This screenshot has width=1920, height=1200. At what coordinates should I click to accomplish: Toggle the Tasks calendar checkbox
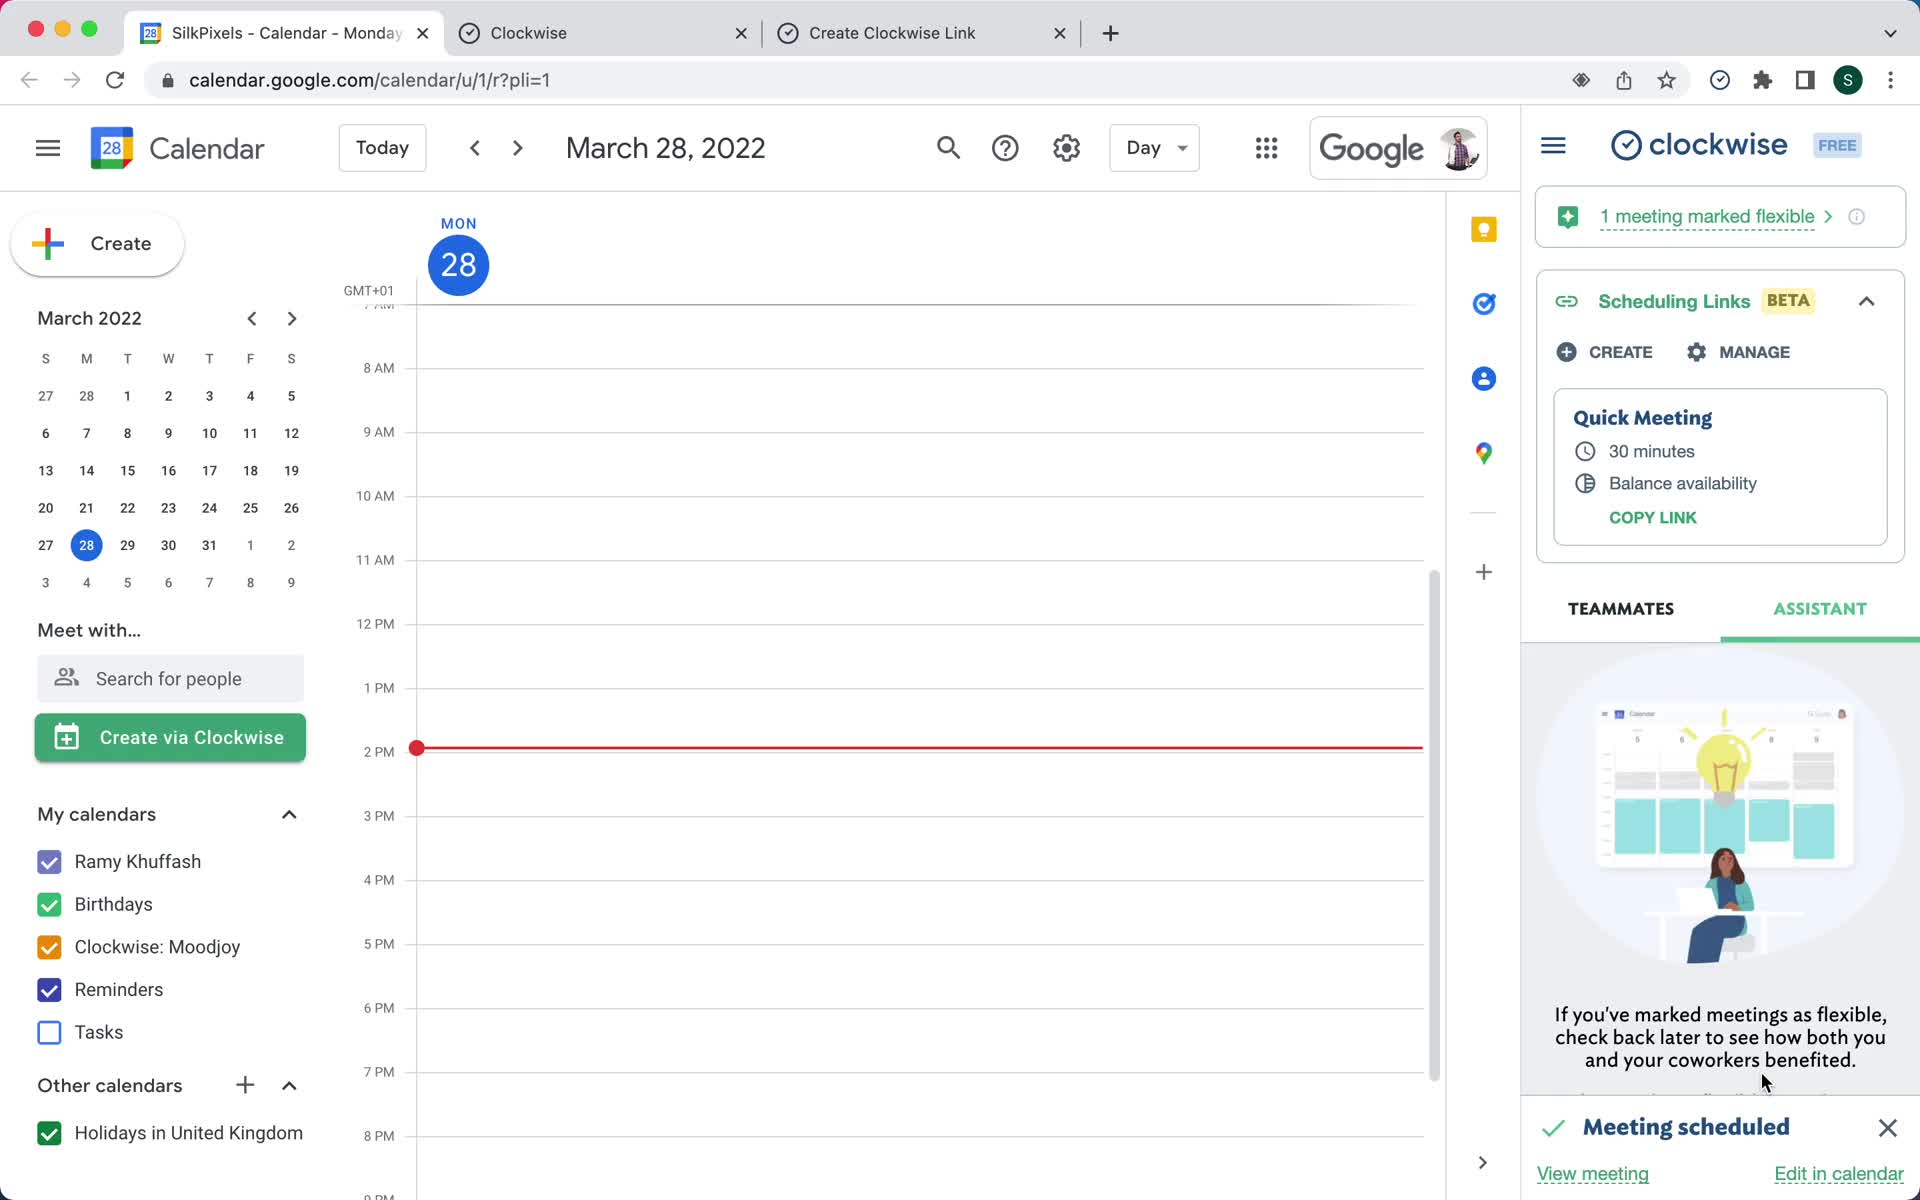click(x=50, y=1031)
